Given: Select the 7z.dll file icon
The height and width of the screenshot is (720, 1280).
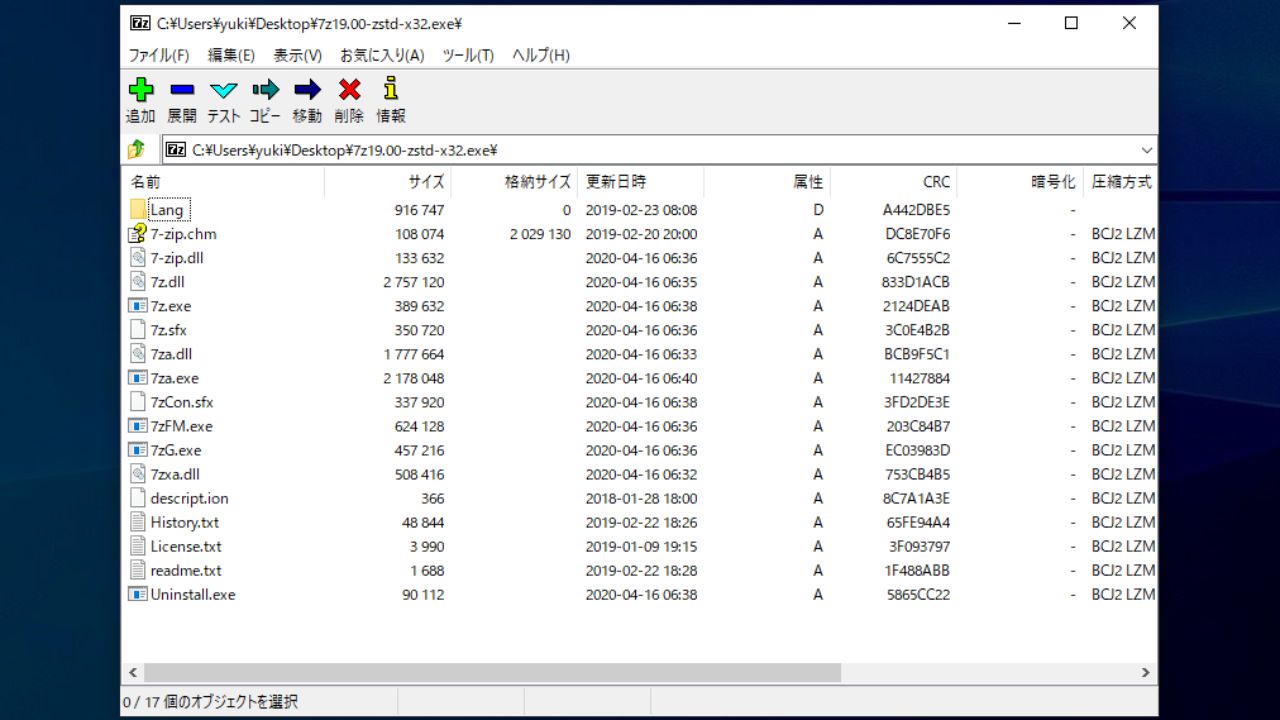Looking at the screenshot, I should pyautogui.click(x=138, y=282).
